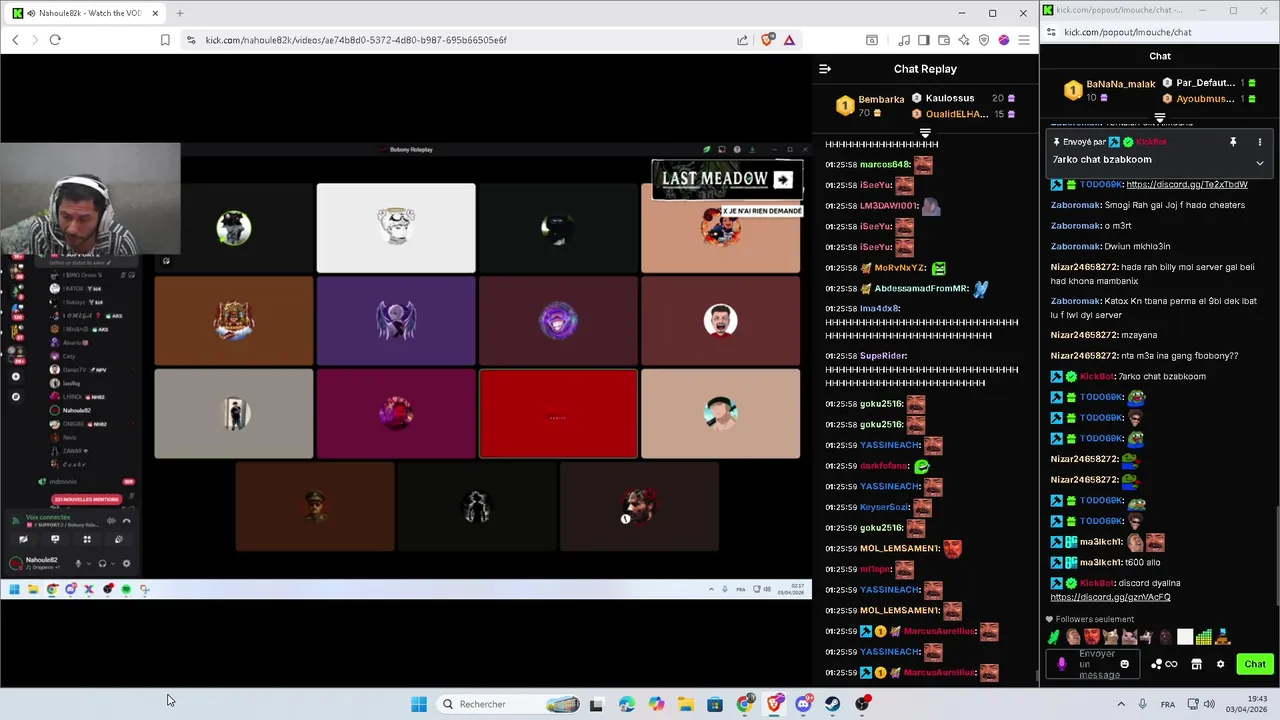Click the Rechercher taskbar search box

510,704
